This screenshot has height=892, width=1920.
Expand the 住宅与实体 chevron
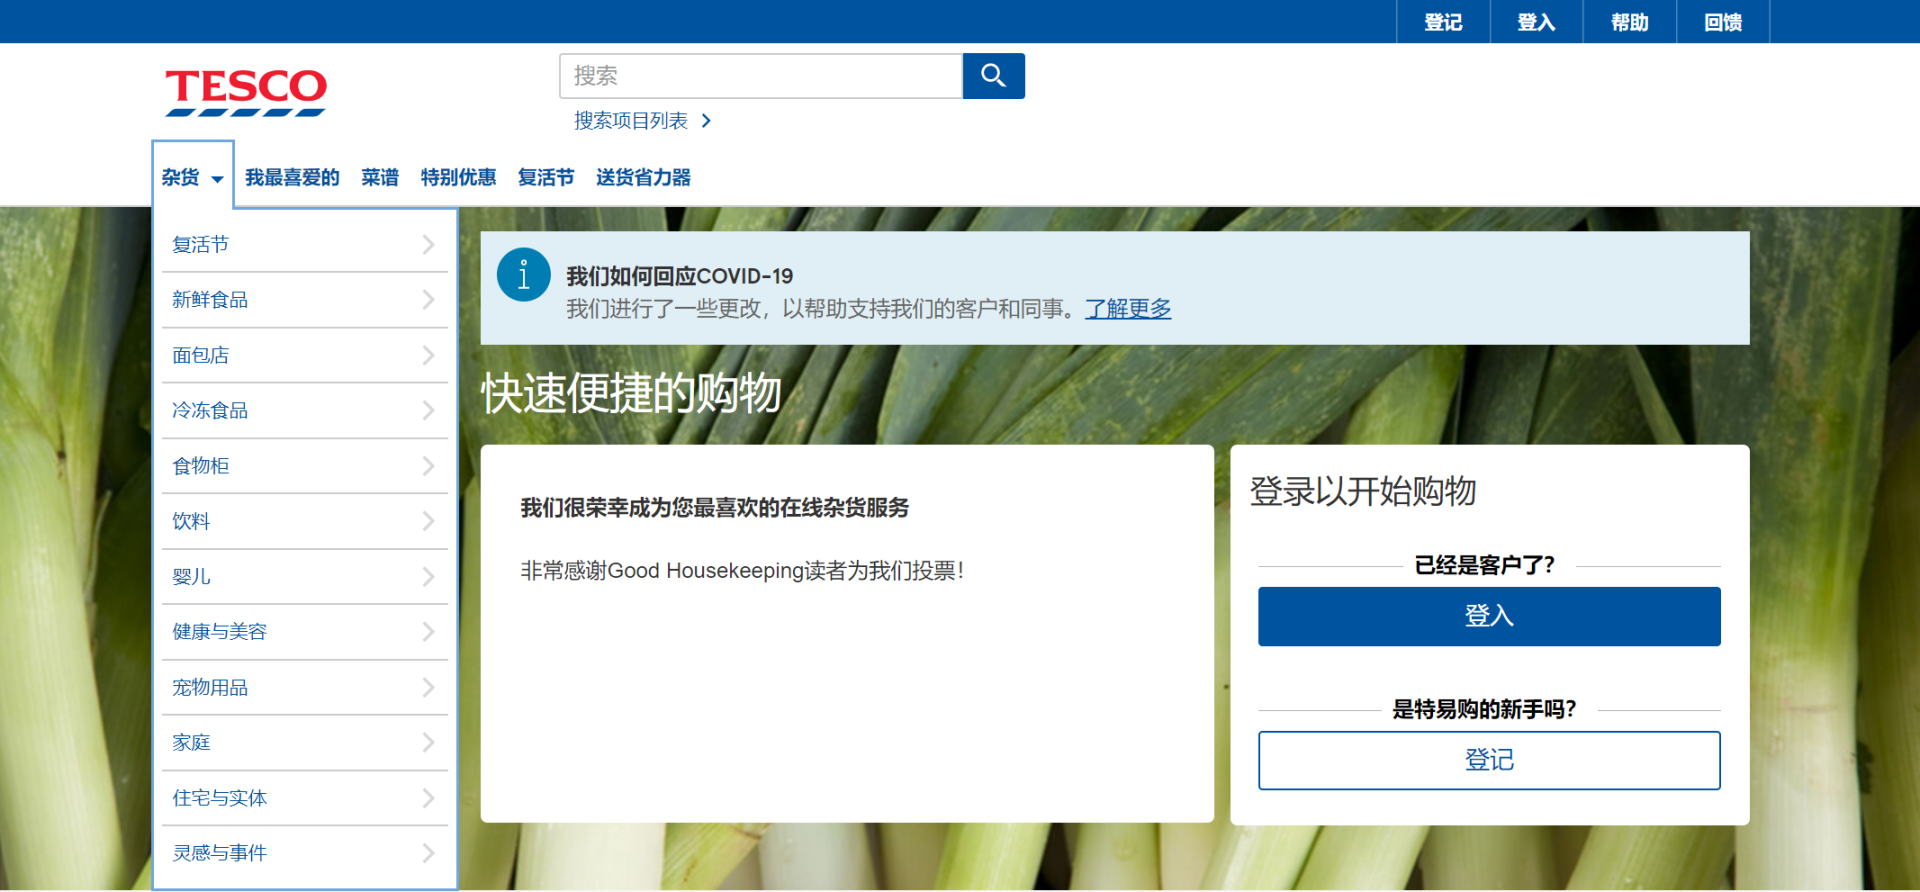[x=428, y=798]
